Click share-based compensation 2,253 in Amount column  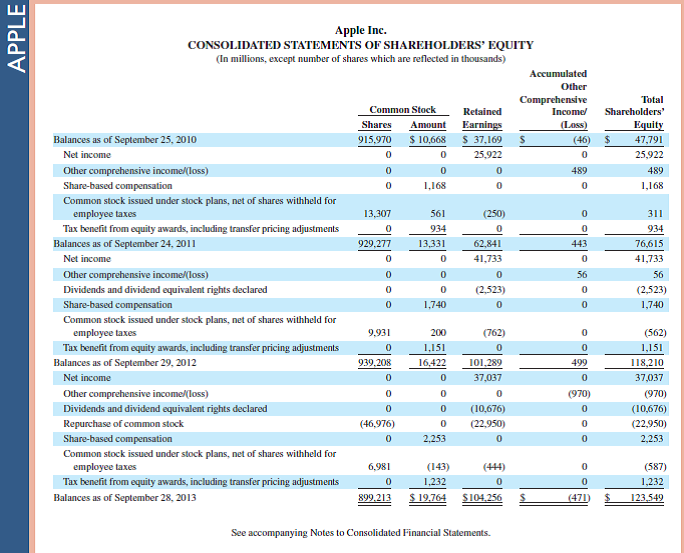[434, 438]
